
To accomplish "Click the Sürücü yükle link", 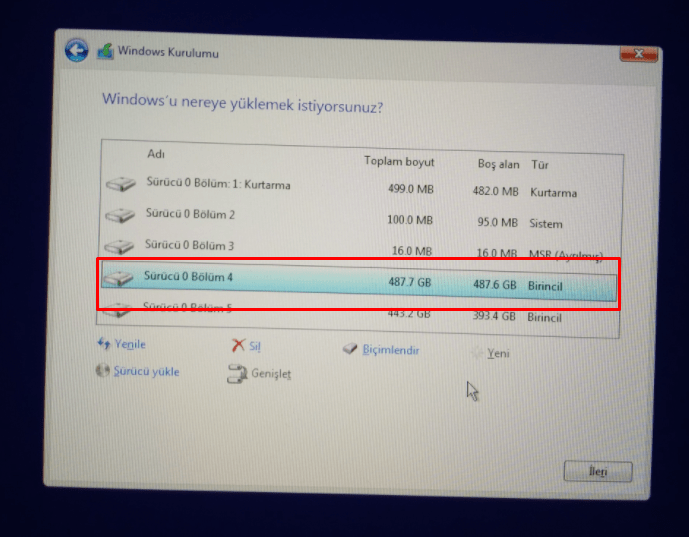I will (146, 372).
